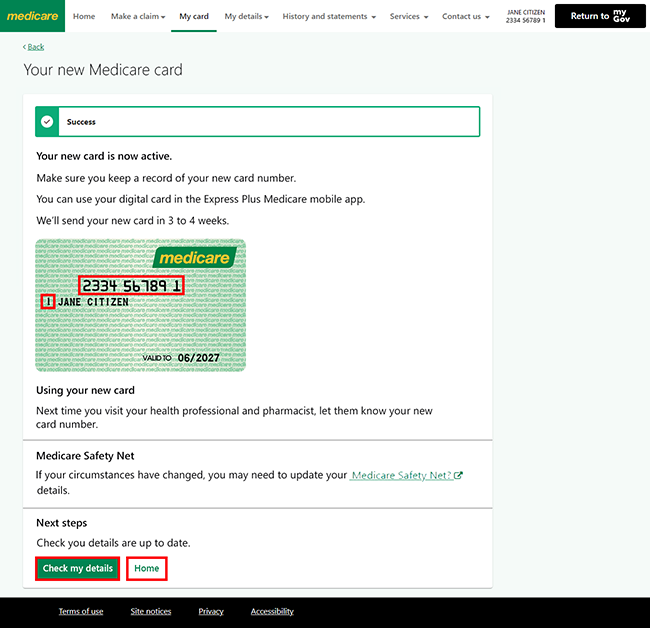Image resolution: width=650 pixels, height=628 pixels.
Task: Open the Site notices footer link
Action: pos(151,611)
